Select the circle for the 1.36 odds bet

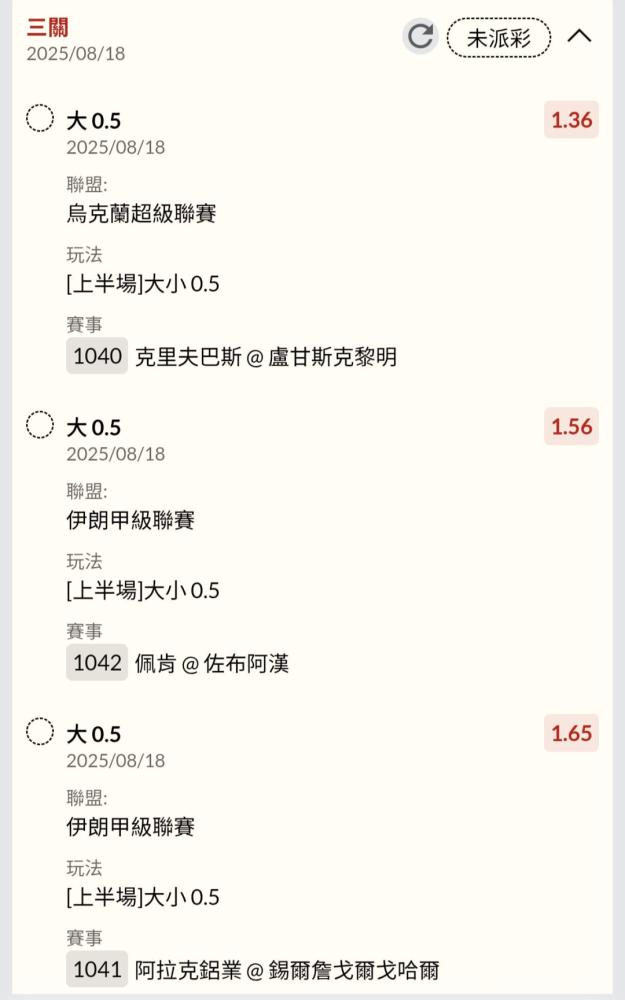point(40,119)
